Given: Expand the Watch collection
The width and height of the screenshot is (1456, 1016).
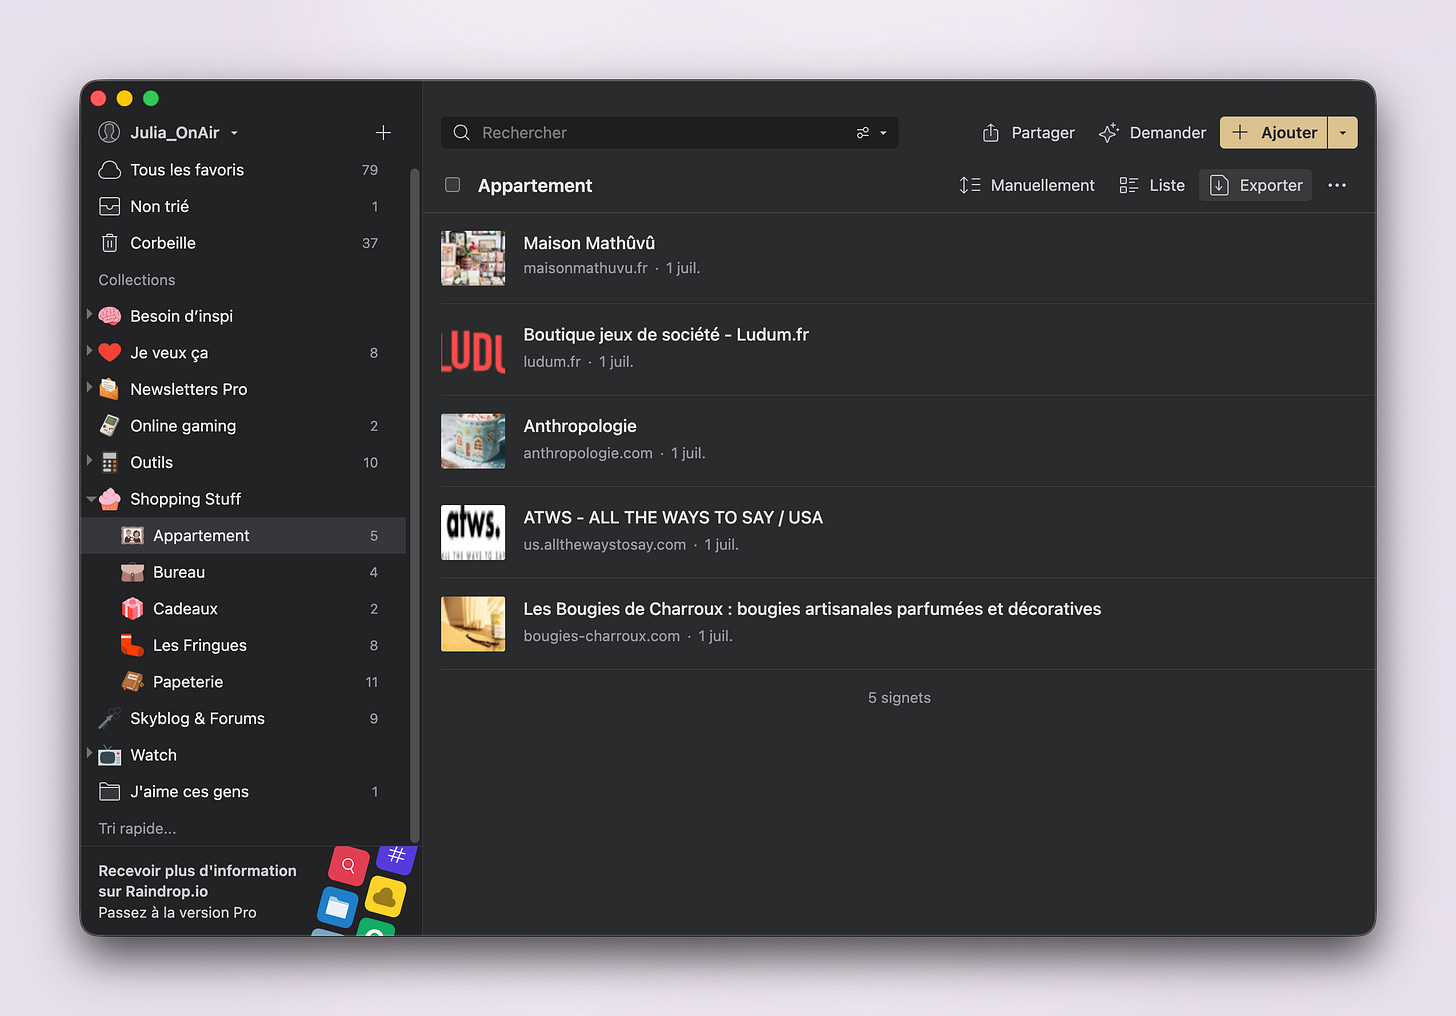Looking at the screenshot, I should click(89, 753).
